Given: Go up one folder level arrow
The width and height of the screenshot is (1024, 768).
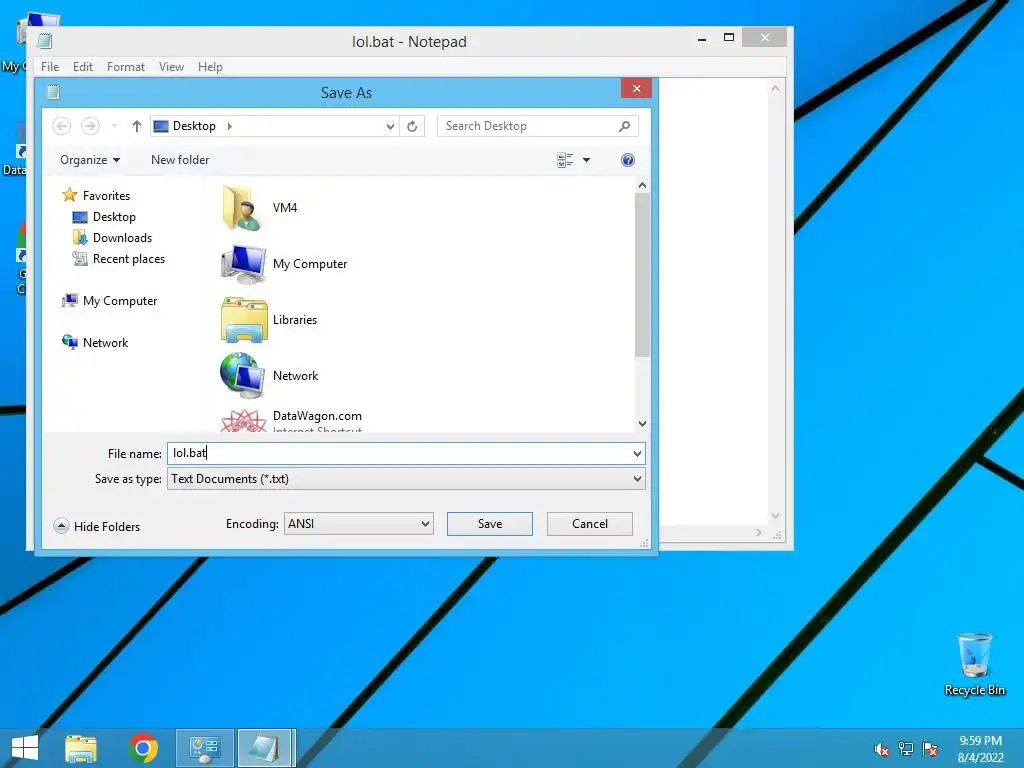Looking at the screenshot, I should coord(136,126).
